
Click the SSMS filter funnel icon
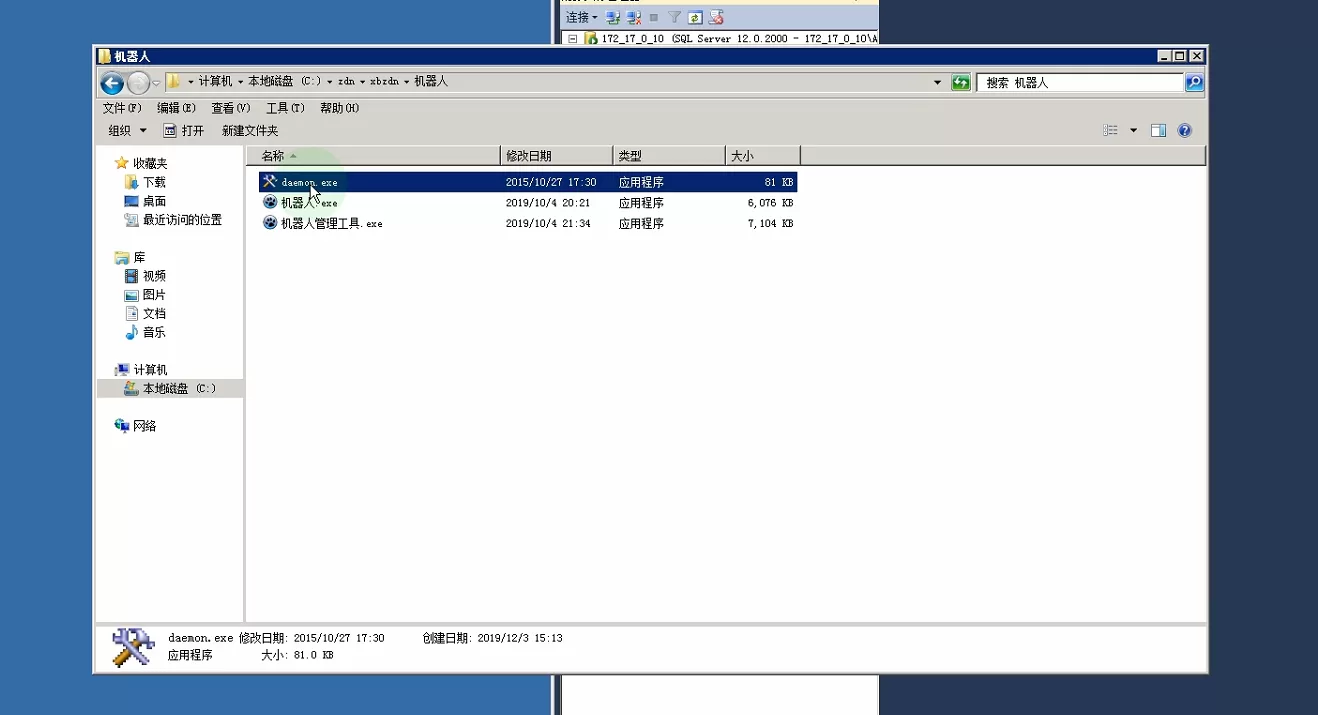[674, 17]
